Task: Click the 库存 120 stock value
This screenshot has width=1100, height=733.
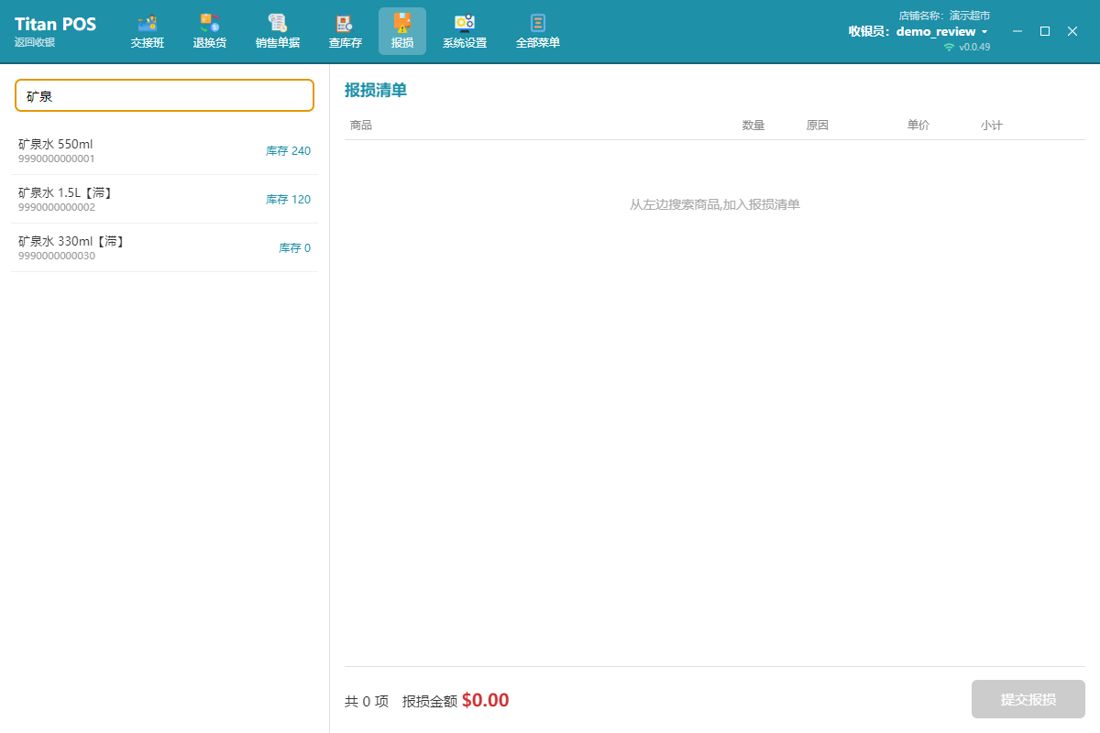Action: [x=288, y=199]
